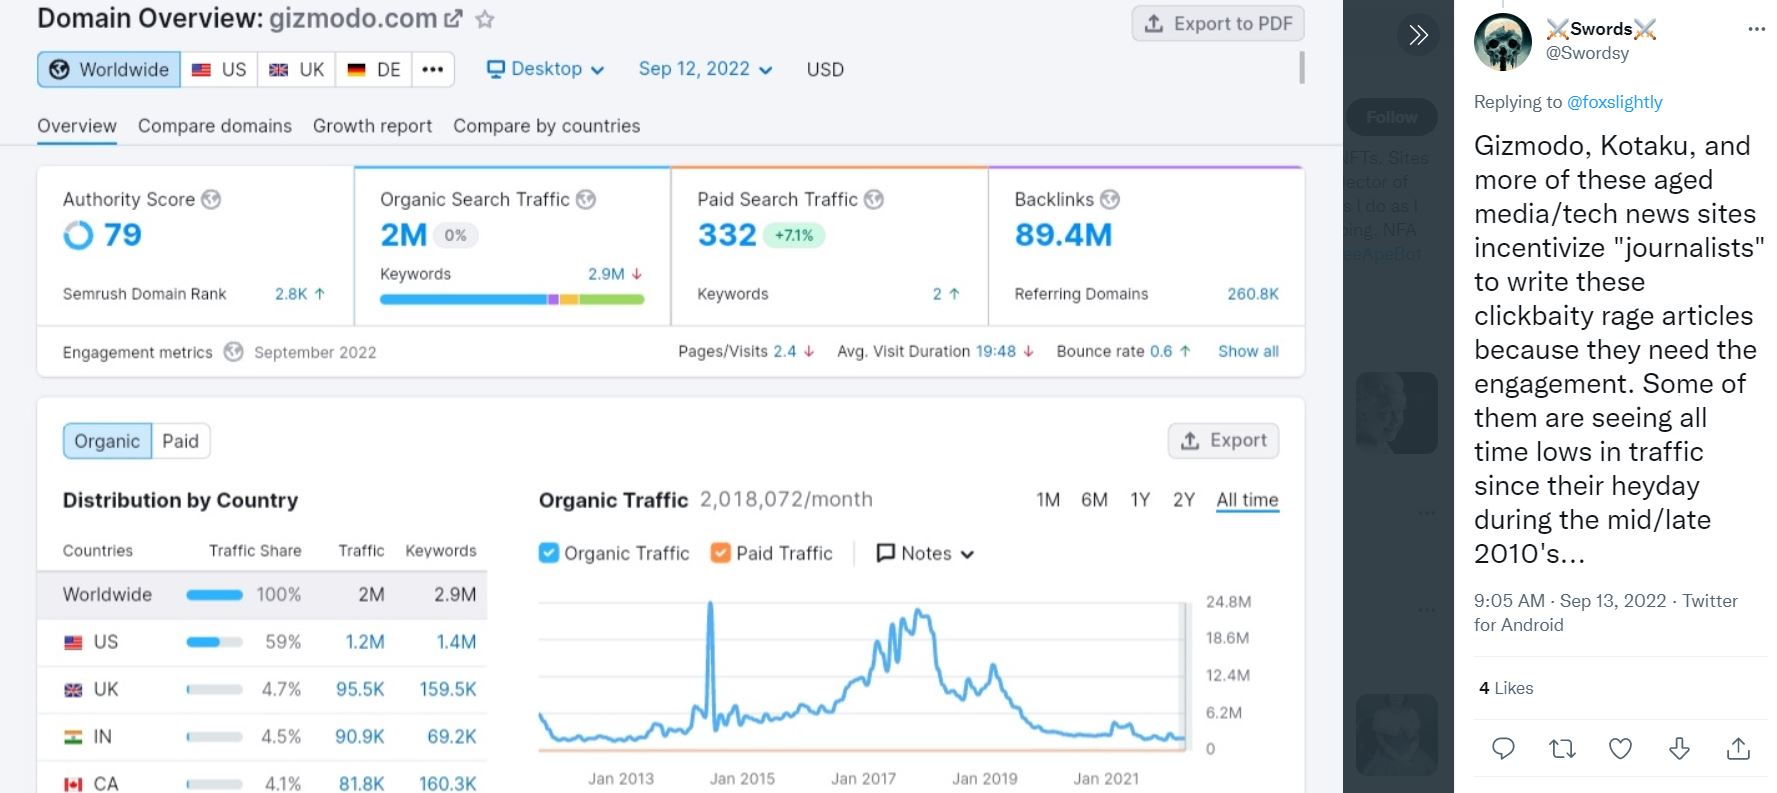Click Organic Search Traffic globe icon
Screen dimensions: 1777x793
coord(586,199)
